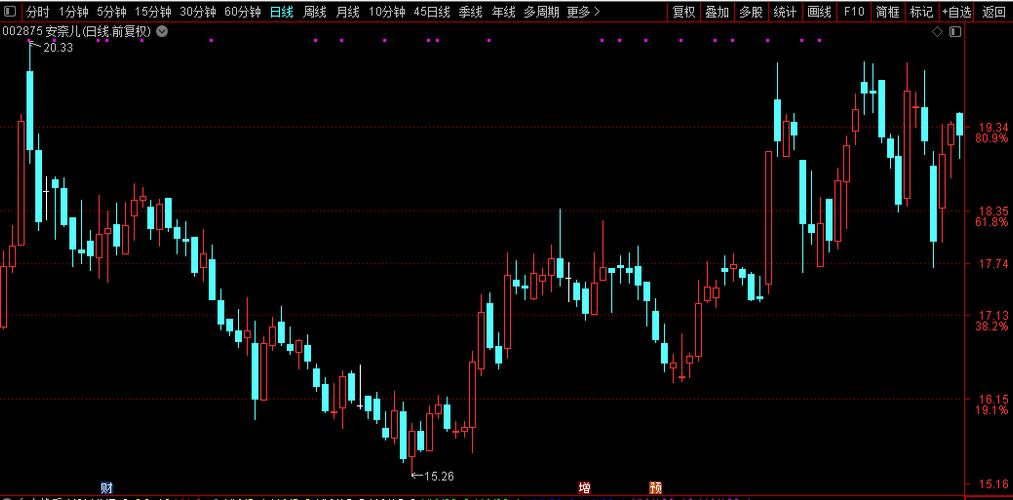Click the 17.13 price axis label
The width and height of the screenshot is (1013, 500).
pyautogui.click(x=992, y=316)
